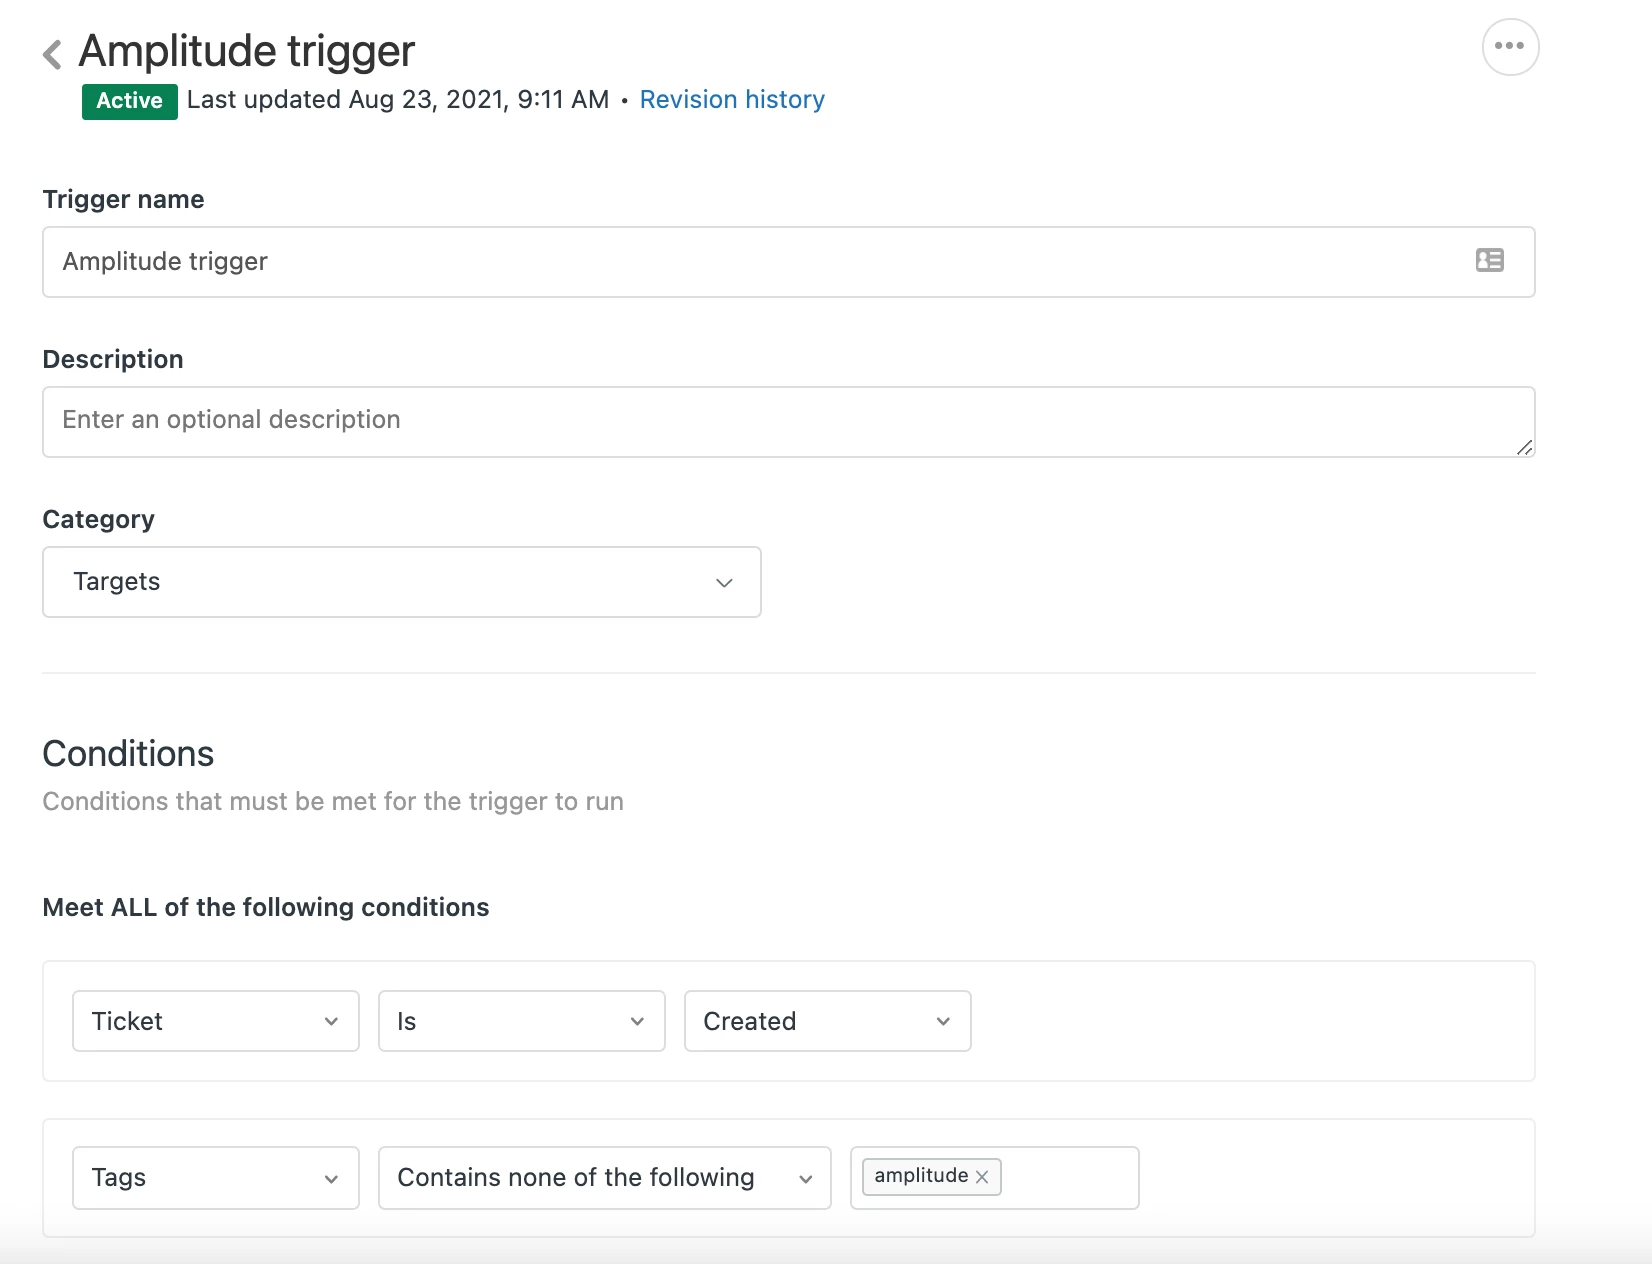The width and height of the screenshot is (1652, 1264).
Task: Click the Active status badge
Action: 130,101
